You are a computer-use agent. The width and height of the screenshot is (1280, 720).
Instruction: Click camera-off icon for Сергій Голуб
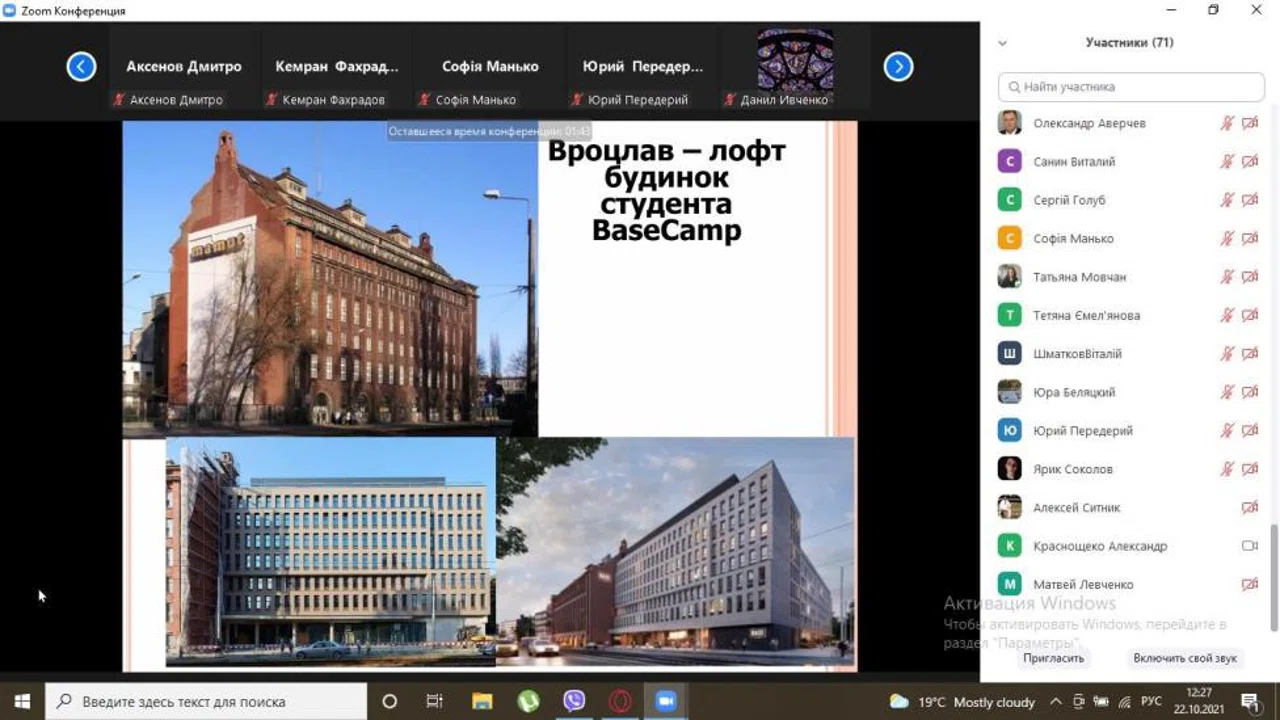1250,200
